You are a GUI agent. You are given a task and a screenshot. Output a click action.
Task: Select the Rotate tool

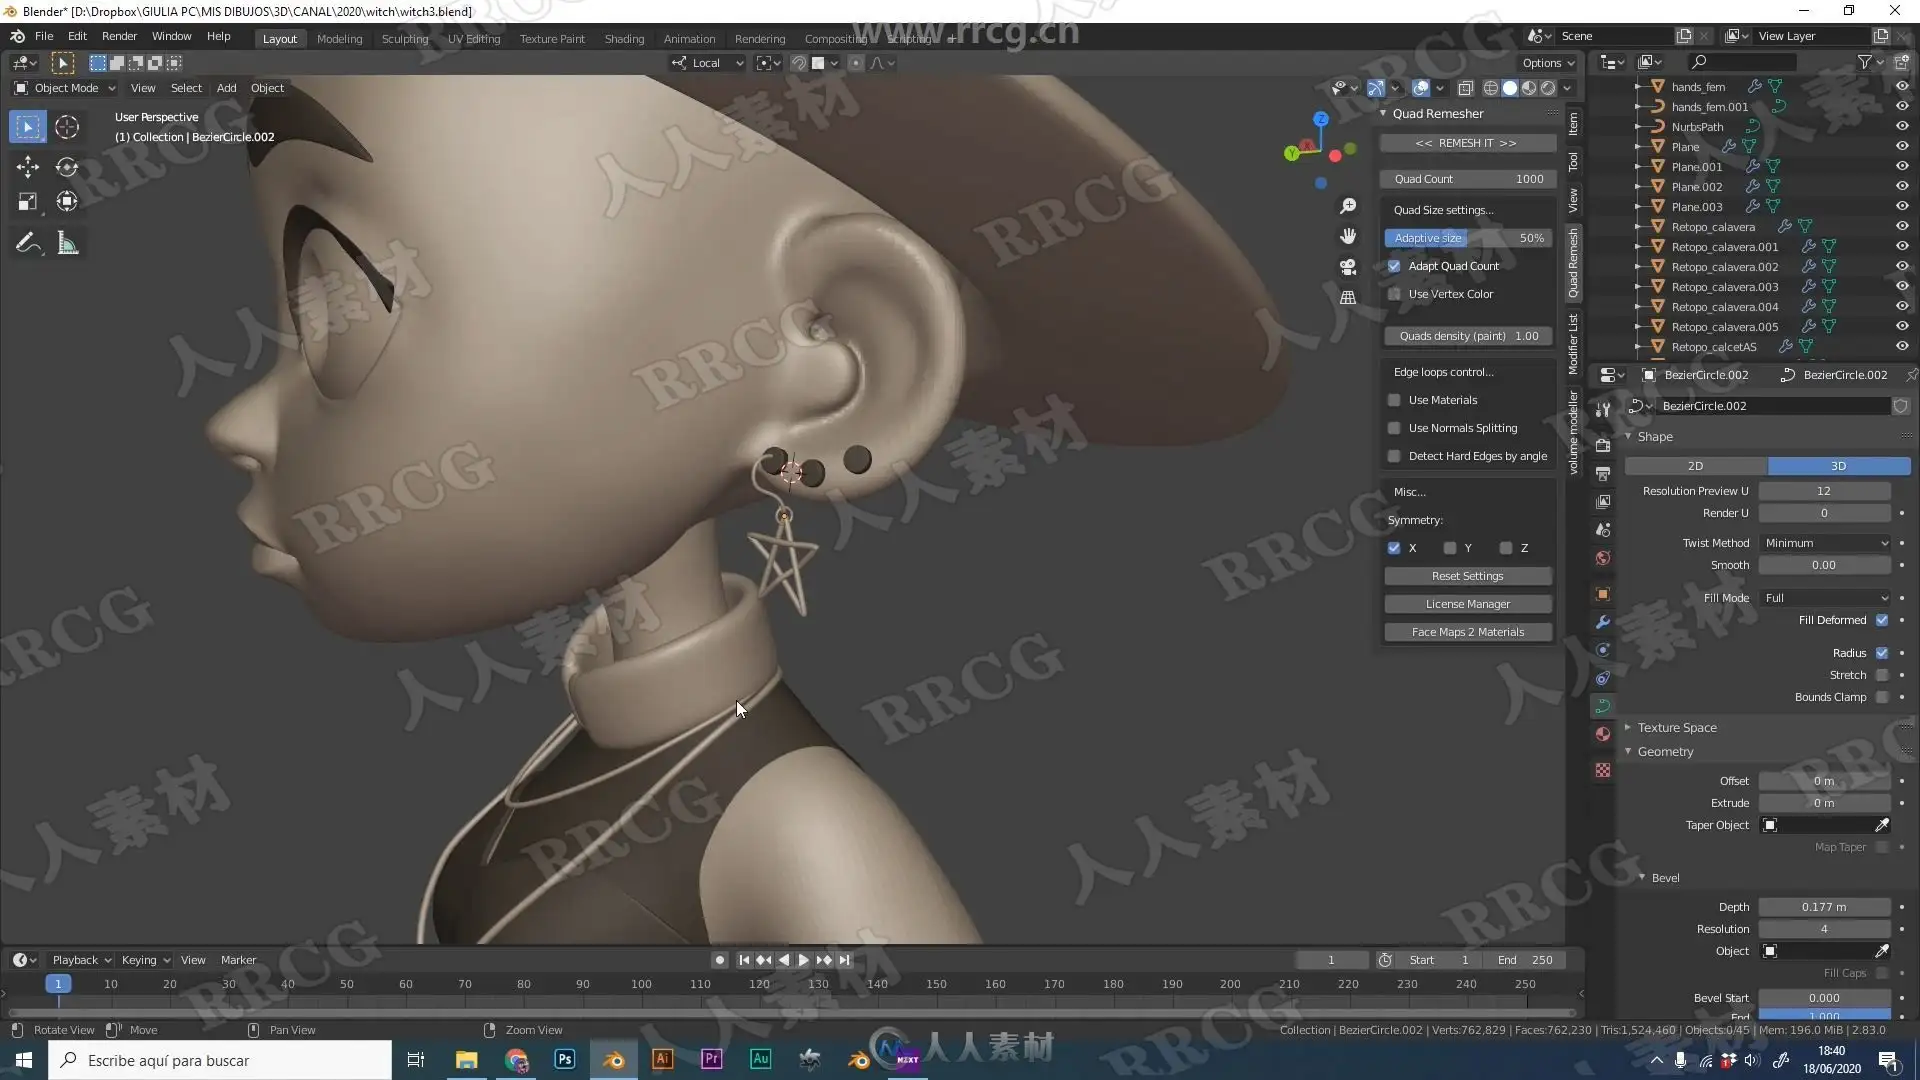[x=67, y=167]
